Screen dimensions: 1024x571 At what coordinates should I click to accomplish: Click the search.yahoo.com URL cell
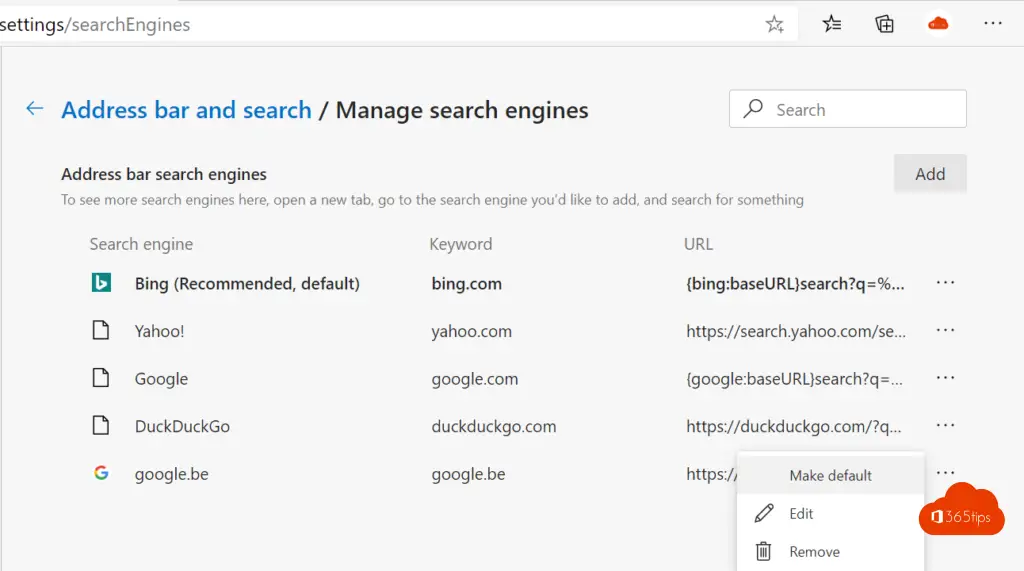[795, 331]
